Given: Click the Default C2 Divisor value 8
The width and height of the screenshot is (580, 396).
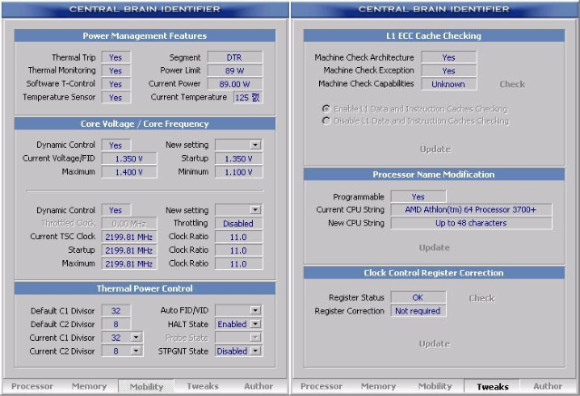Looking at the screenshot, I should click(x=116, y=324).
